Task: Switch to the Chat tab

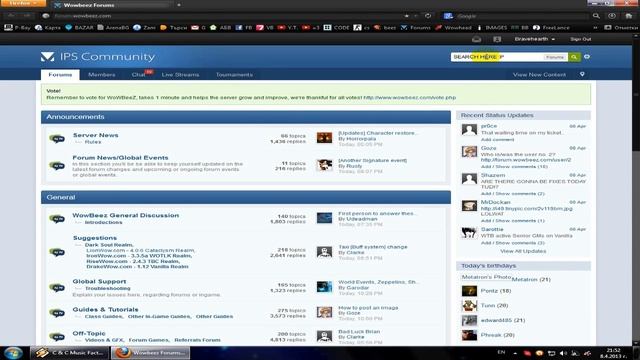Action: [x=139, y=75]
